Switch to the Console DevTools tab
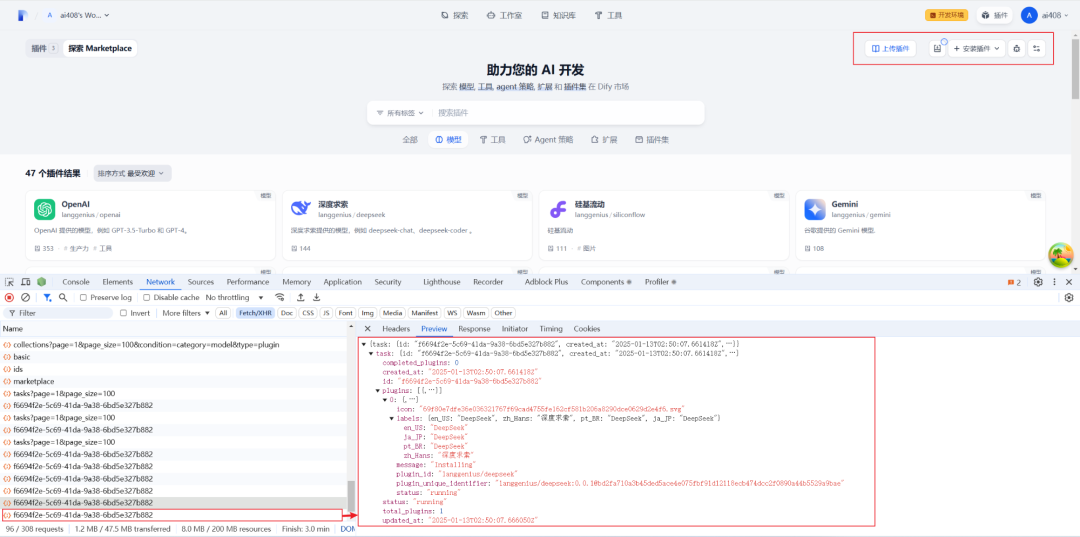 coord(76,282)
